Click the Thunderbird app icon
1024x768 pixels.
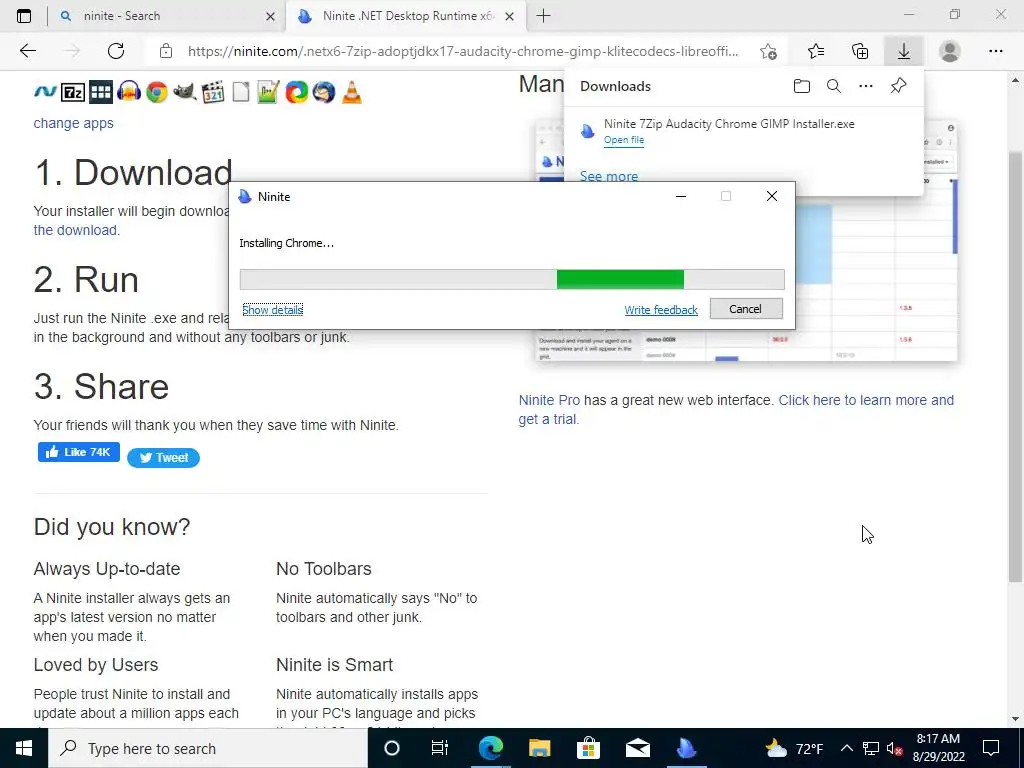point(324,92)
